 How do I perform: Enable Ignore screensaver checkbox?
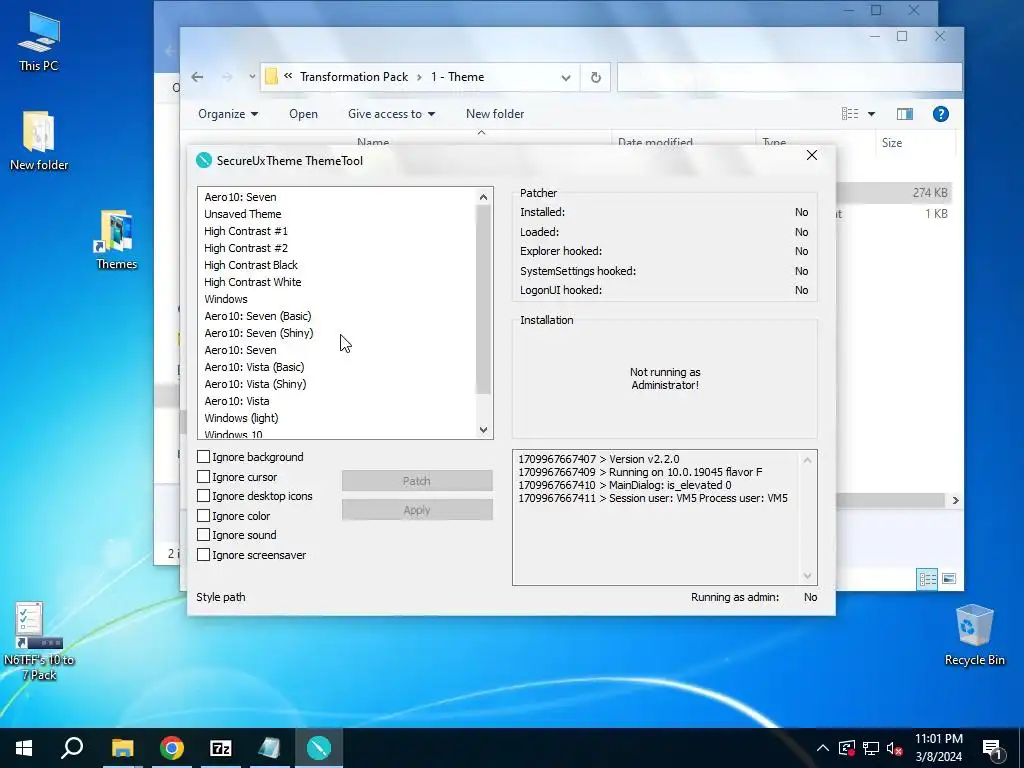point(204,554)
